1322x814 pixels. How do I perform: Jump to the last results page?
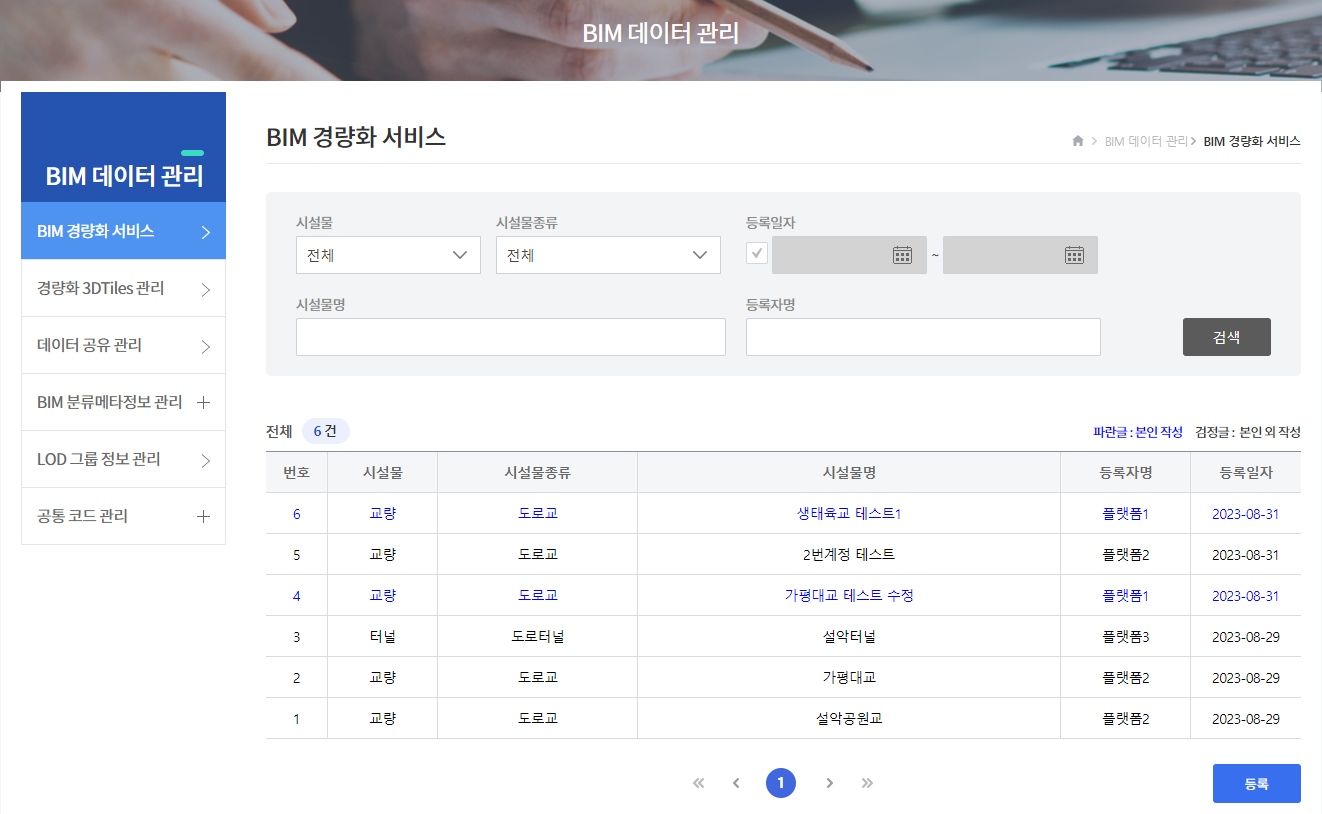(x=867, y=783)
